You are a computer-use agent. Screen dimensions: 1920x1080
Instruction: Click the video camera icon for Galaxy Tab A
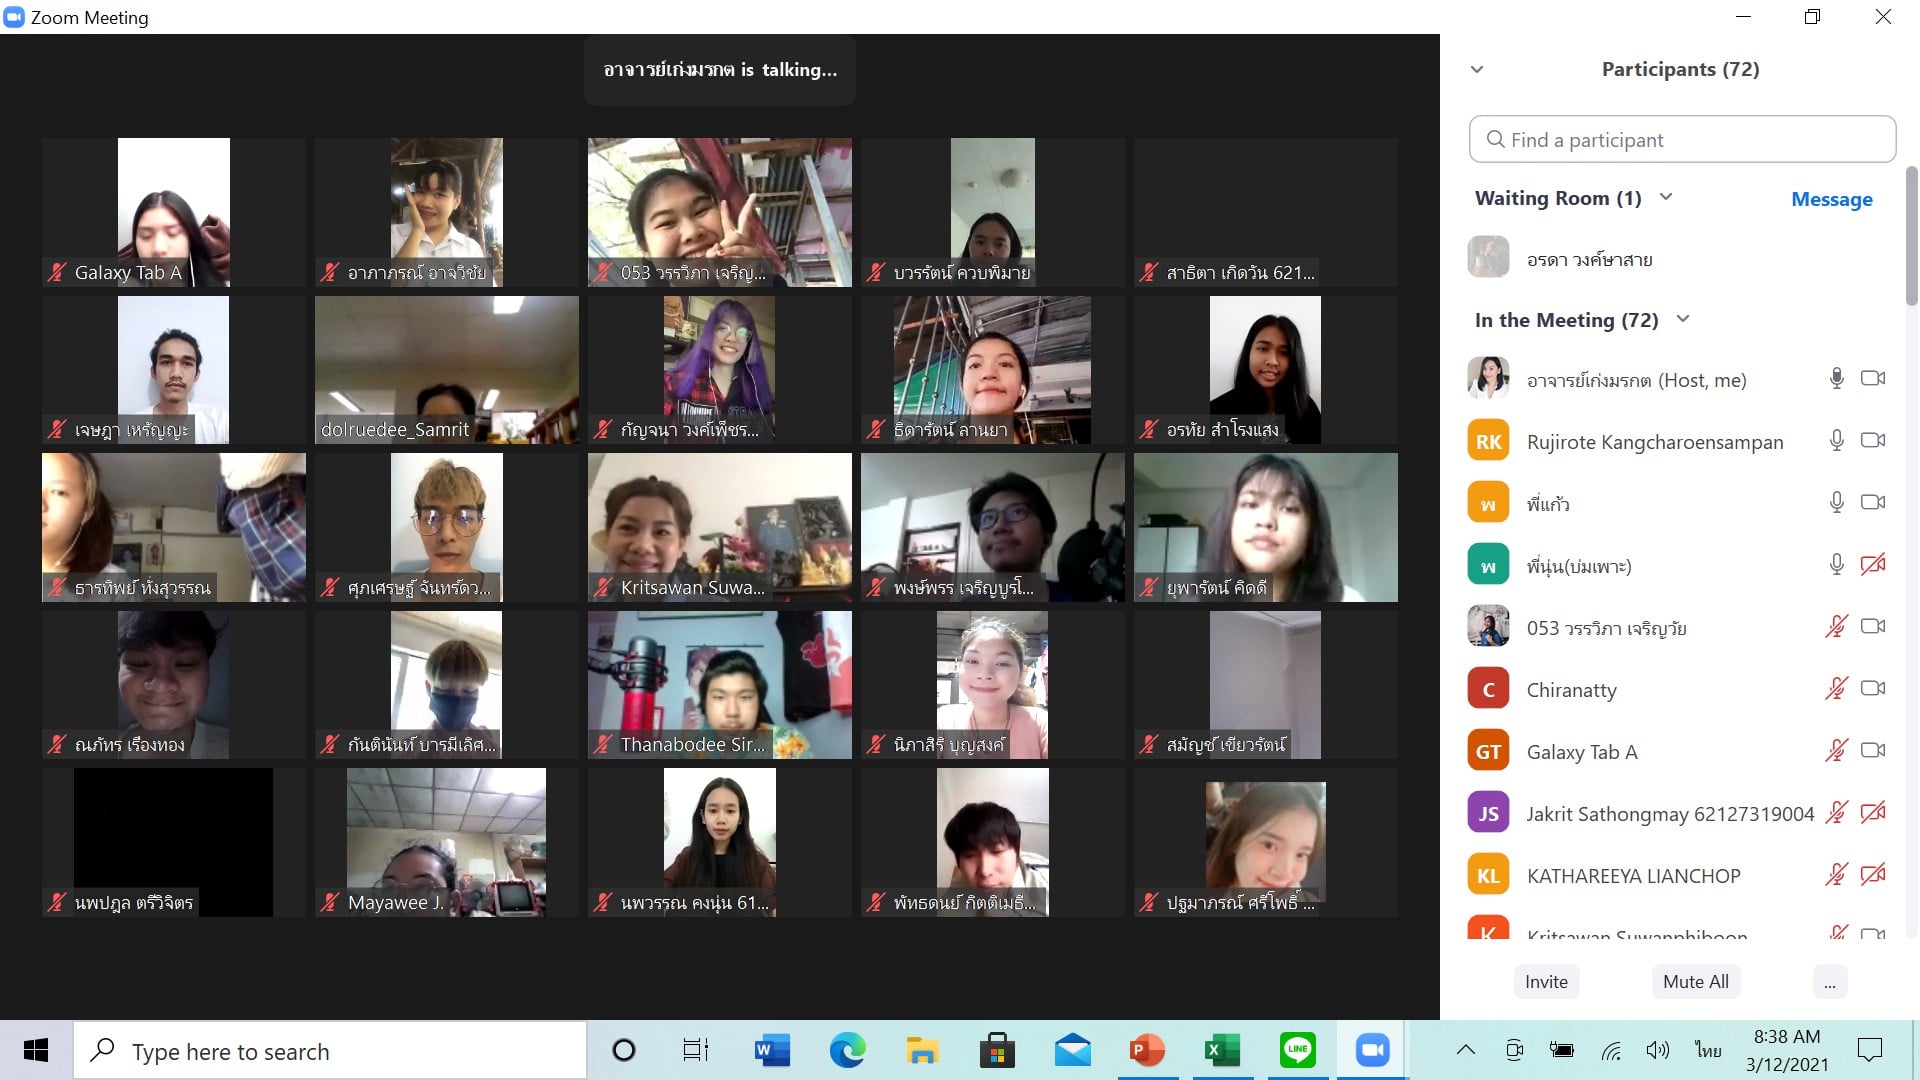click(x=1872, y=750)
